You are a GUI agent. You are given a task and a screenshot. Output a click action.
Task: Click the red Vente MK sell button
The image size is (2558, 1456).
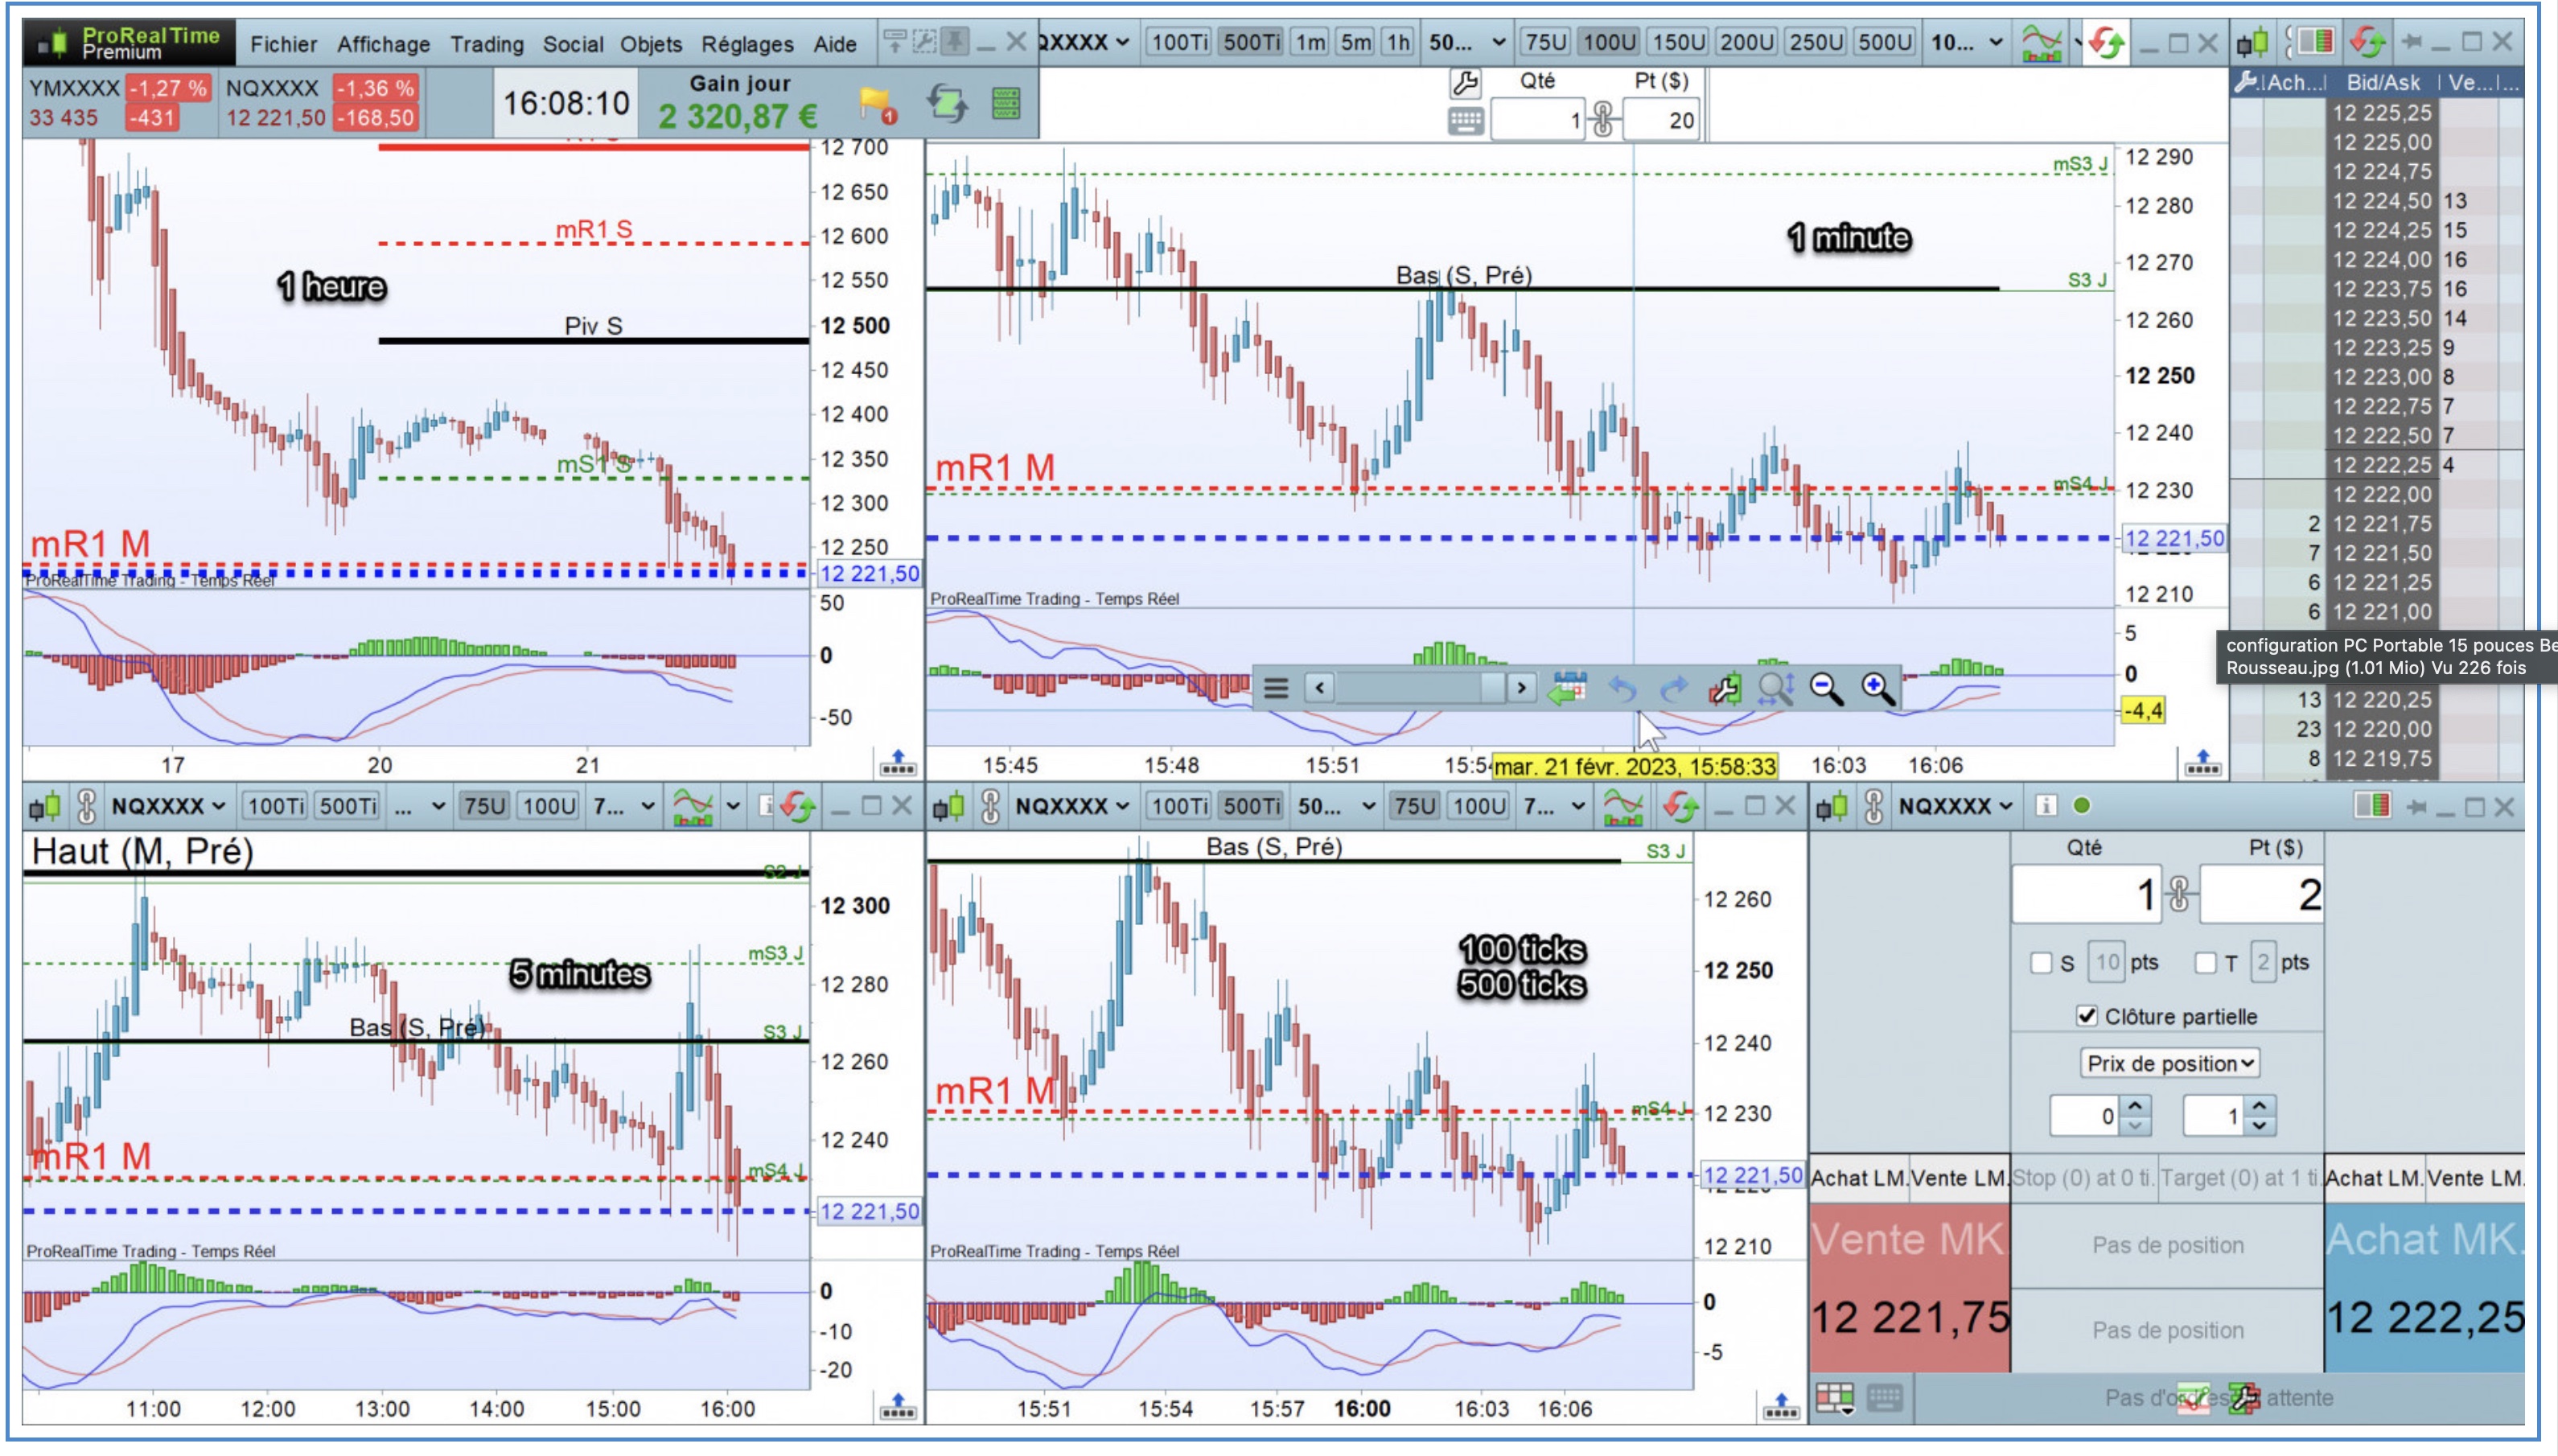tap(1908, 1287)
